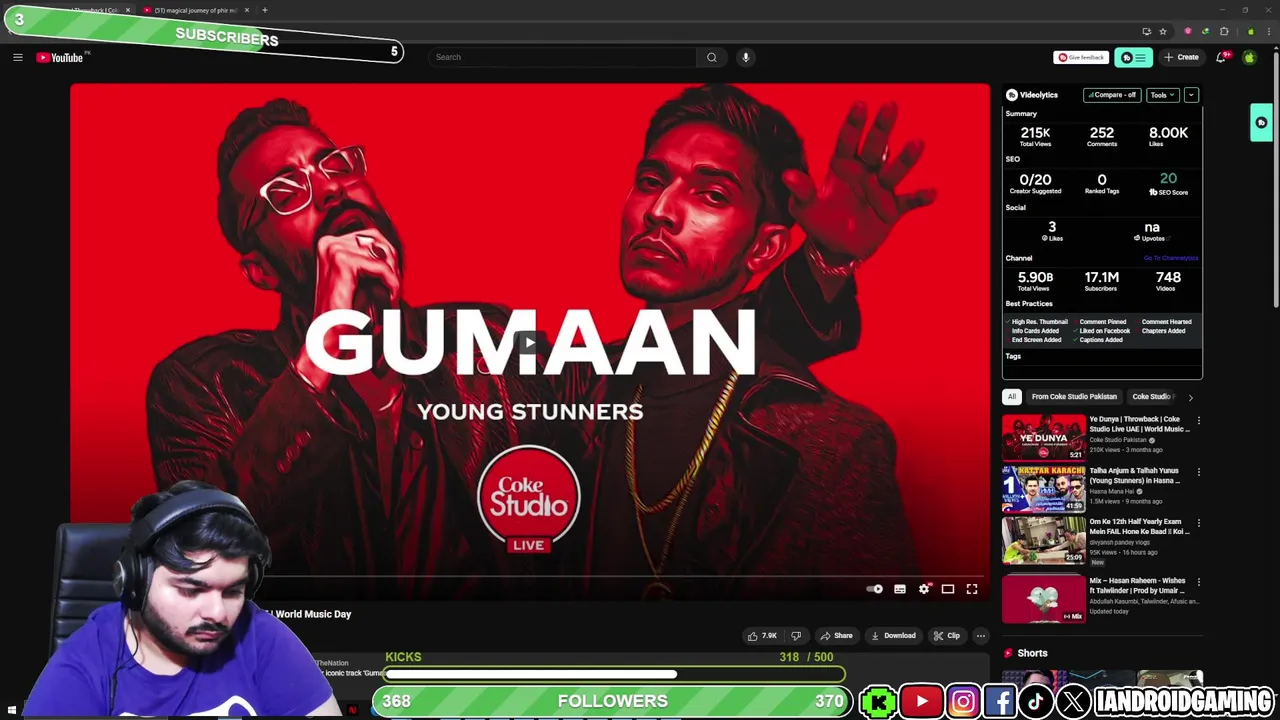
Task: Open the TubeBuddy menu button in header
Action: [1133, 57]
